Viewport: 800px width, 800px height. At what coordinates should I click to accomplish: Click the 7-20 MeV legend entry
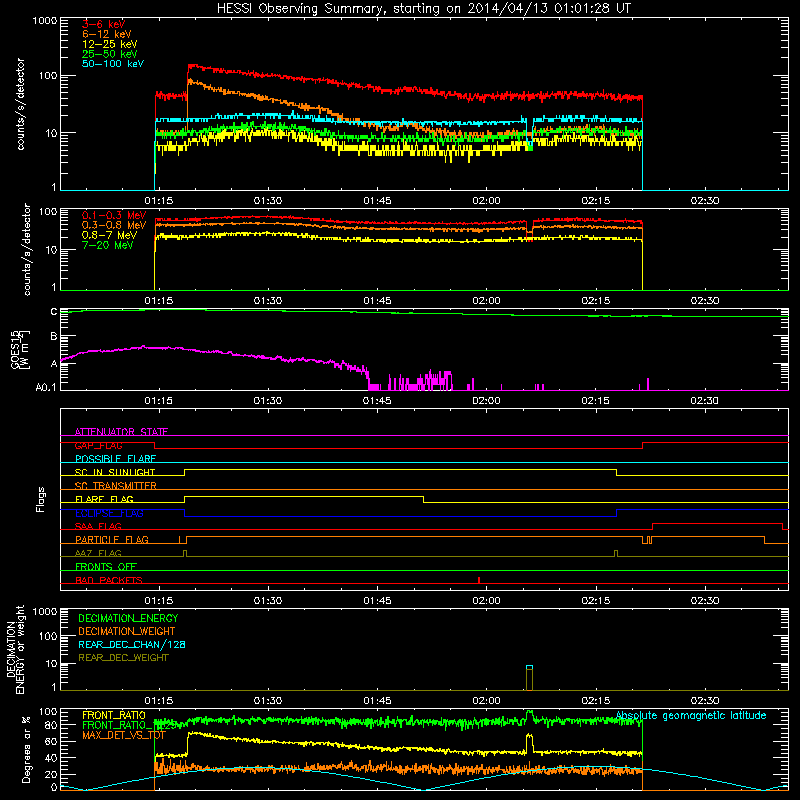[107, 245]
